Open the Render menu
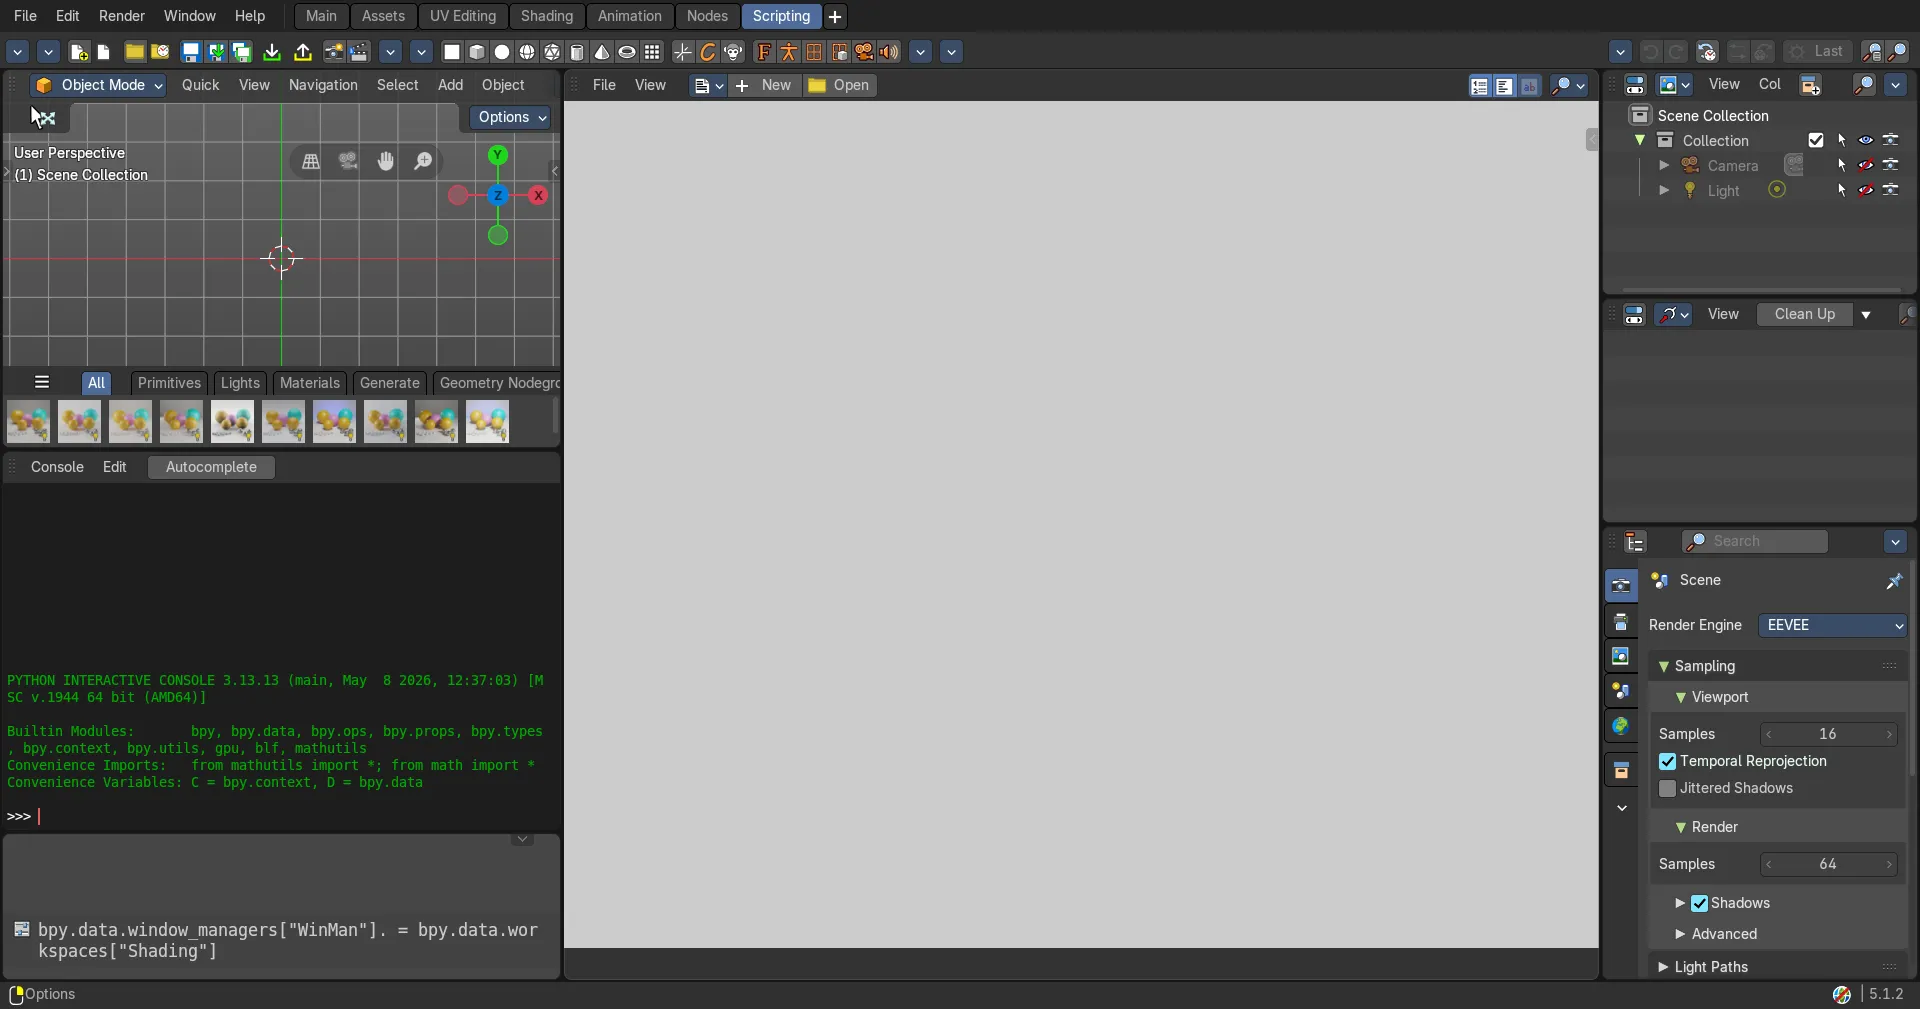The image size is (1920, 1009). pos(122,16)
